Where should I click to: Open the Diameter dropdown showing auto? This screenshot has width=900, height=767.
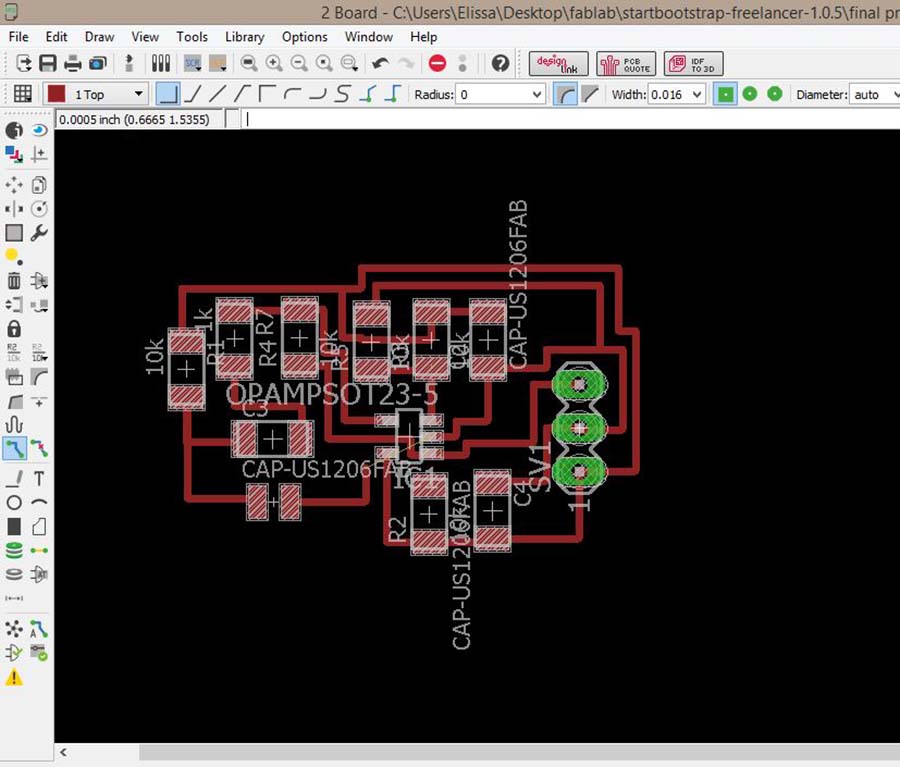point(874,94)
